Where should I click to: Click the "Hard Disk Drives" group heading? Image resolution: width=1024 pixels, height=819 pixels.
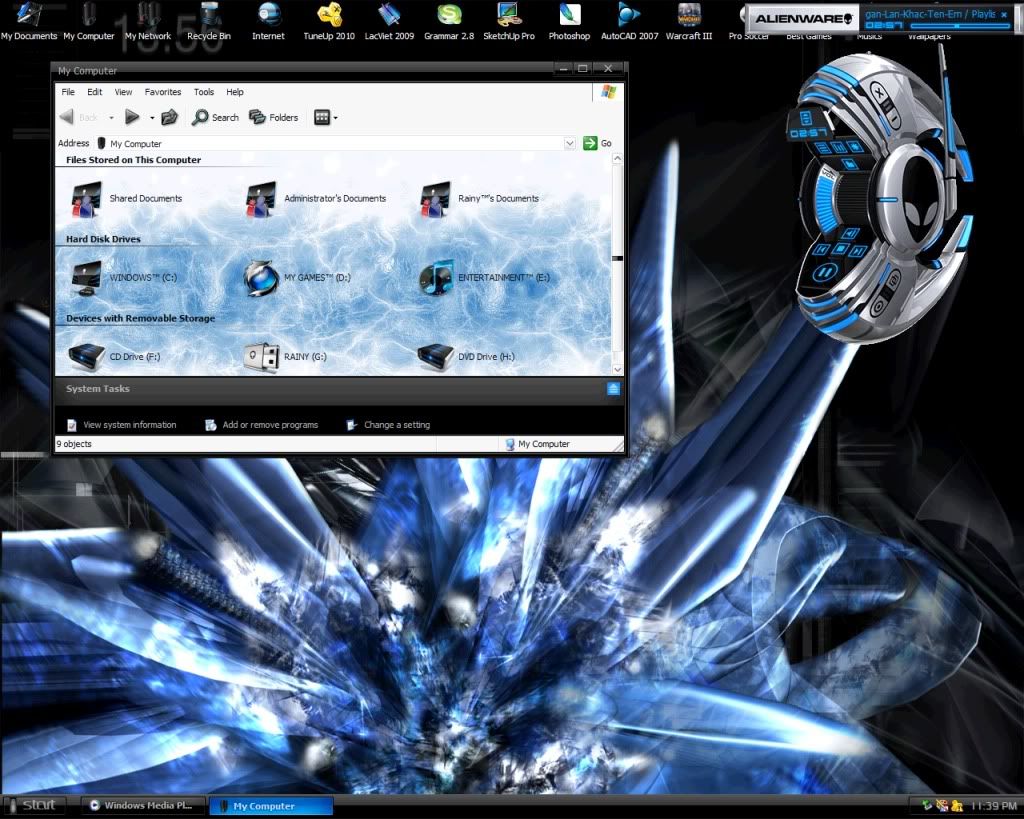pyautogui.click(x=103, y=239)
